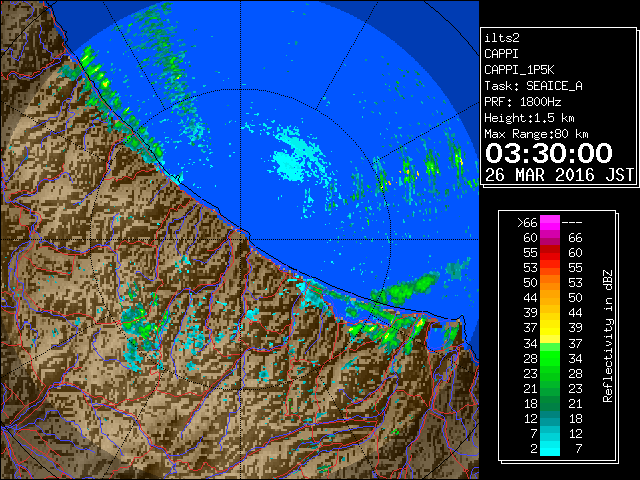Click the 03:30:00 timestamp

pos(549,153)
